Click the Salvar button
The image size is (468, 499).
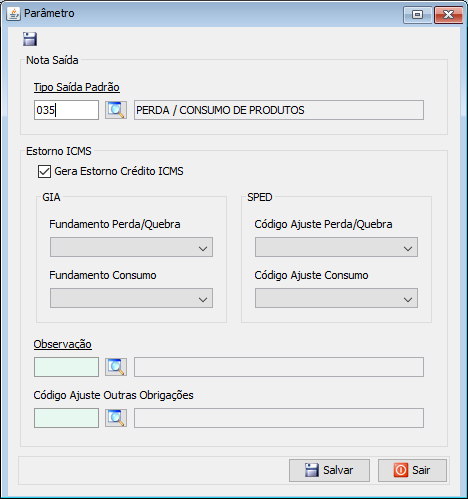tap(329, 470)
